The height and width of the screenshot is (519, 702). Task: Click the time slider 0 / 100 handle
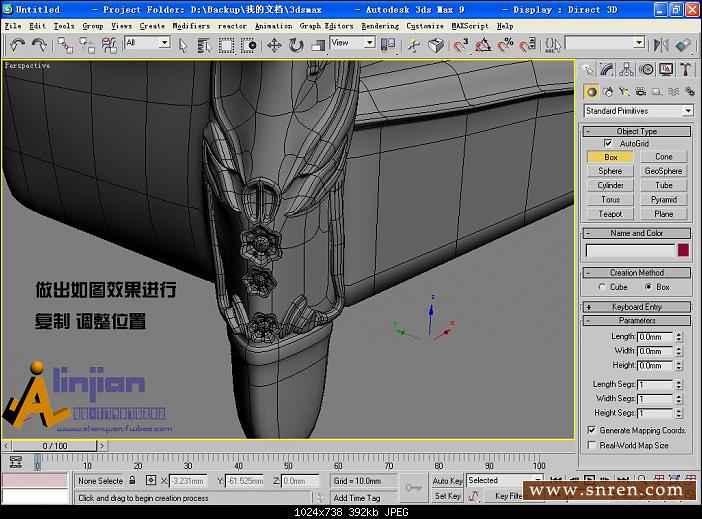pyautogui.click(x=55, y=446)
